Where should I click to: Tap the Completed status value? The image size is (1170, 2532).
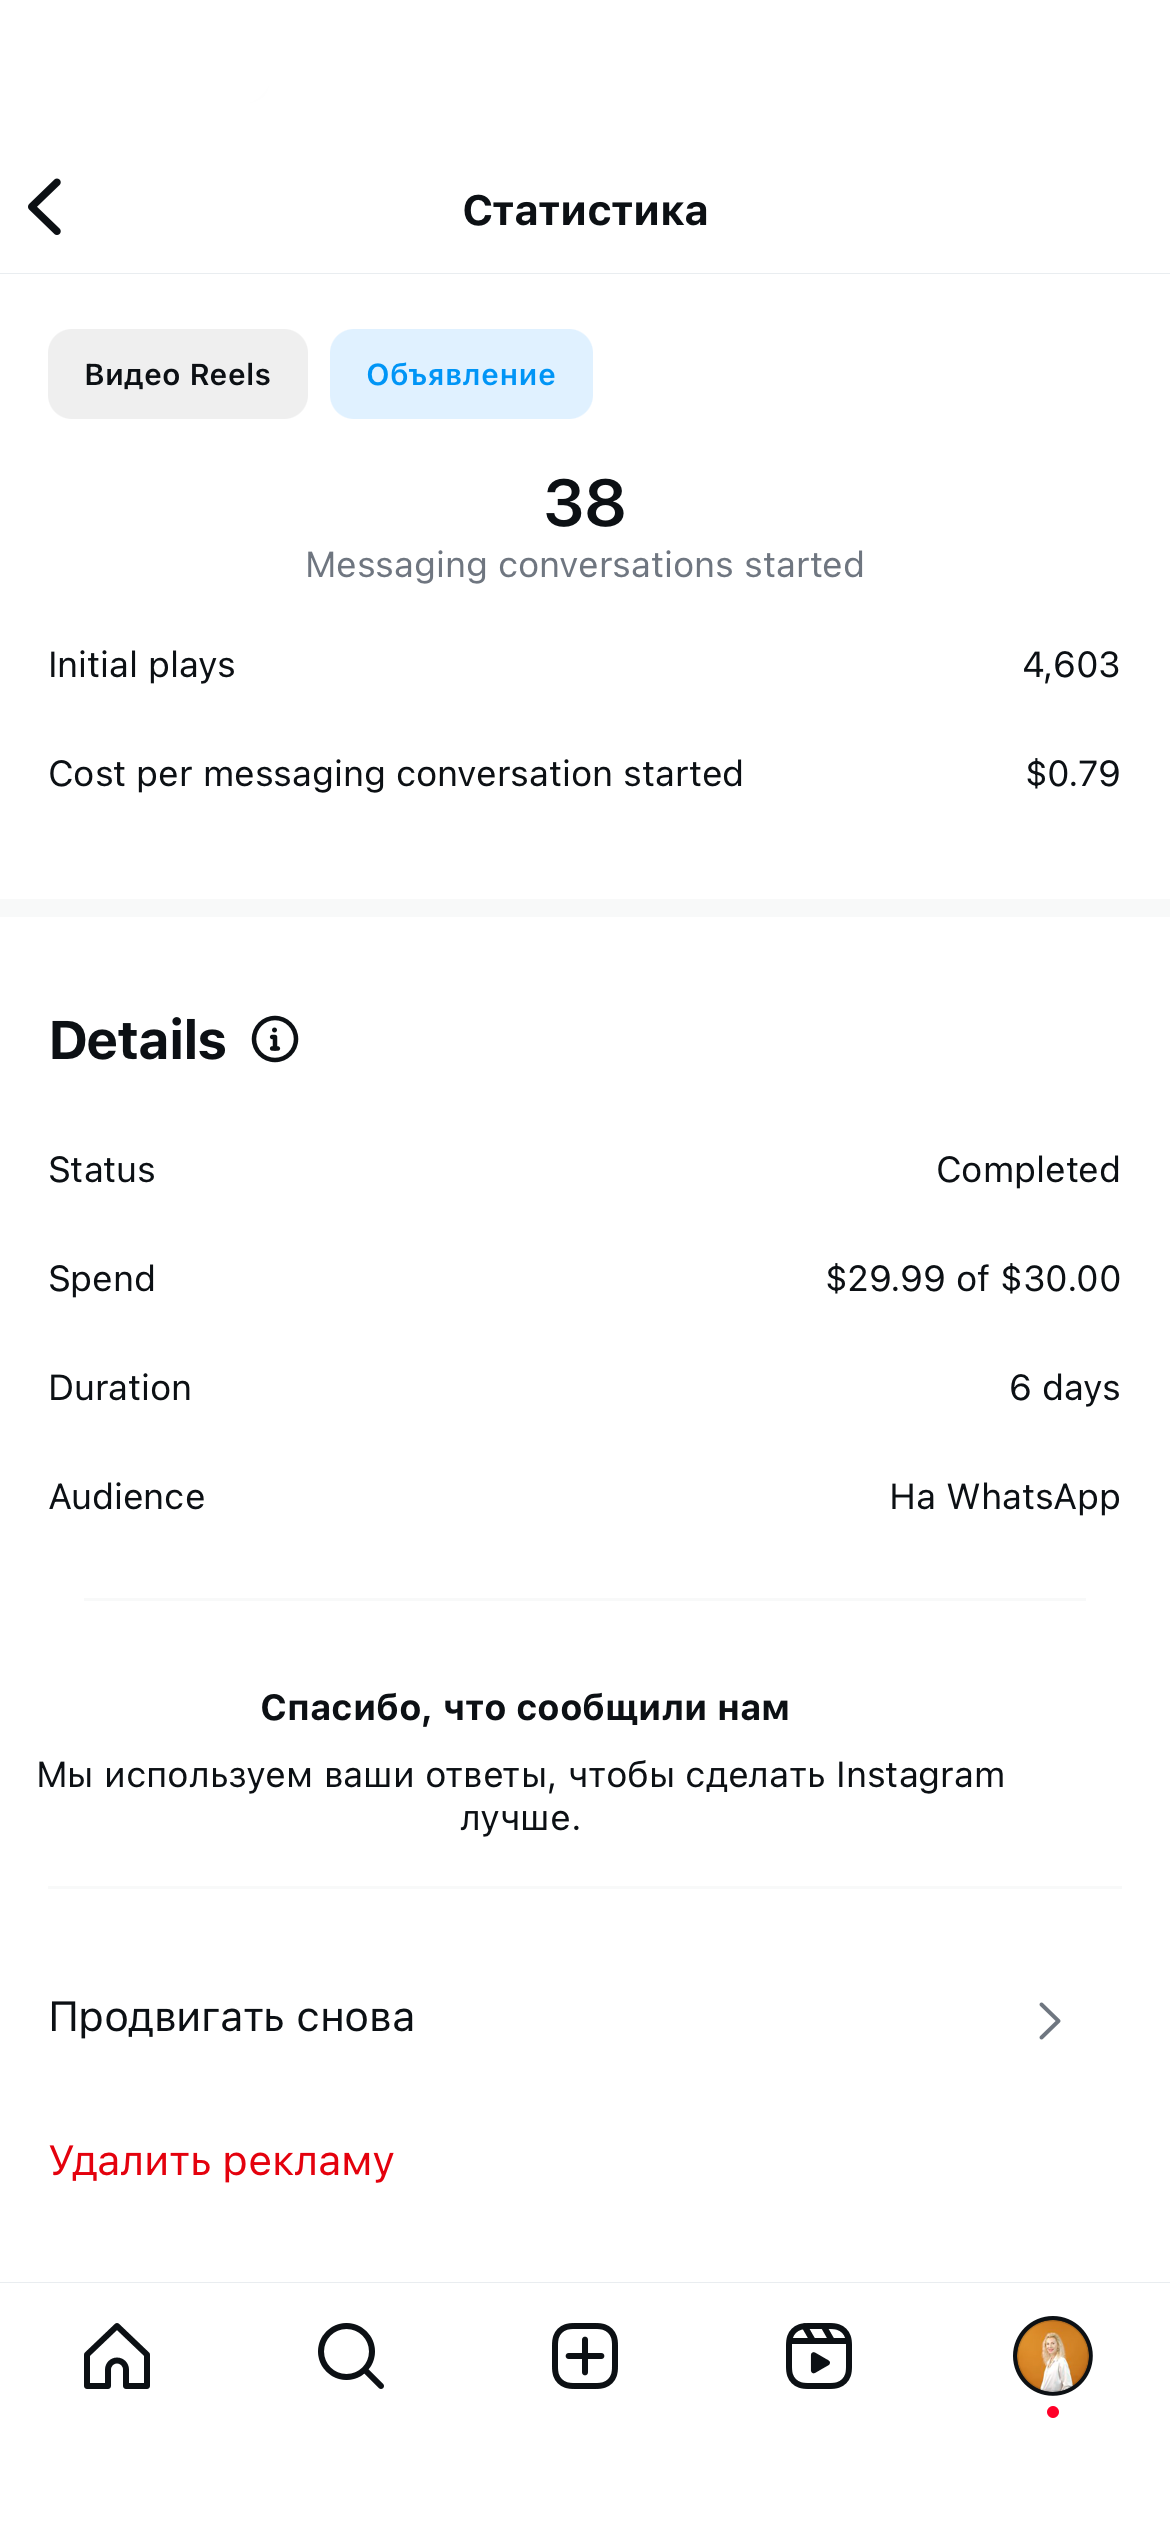point(1028,1170)
